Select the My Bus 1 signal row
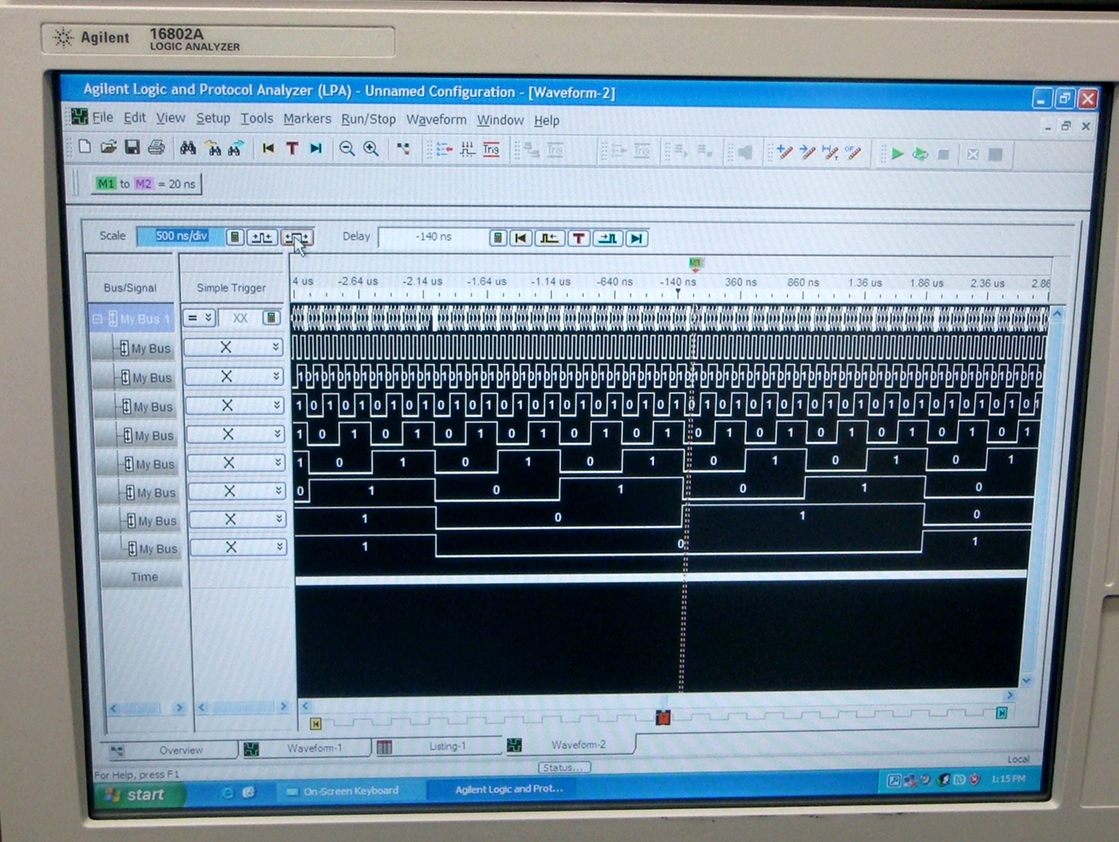 coord(131,319)
